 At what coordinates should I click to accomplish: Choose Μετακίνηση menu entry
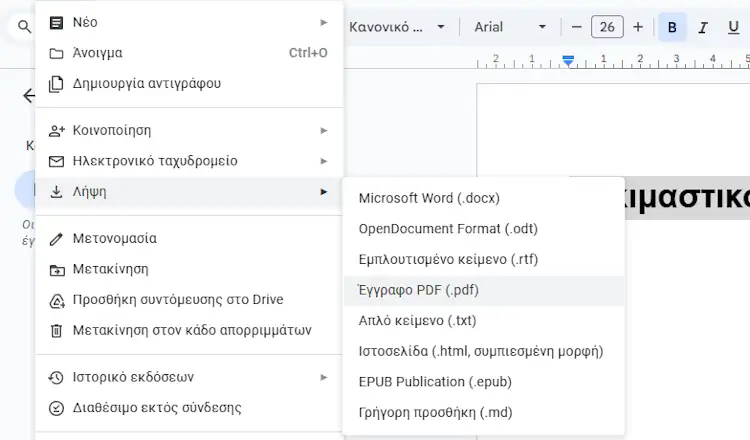coord(189,269)
